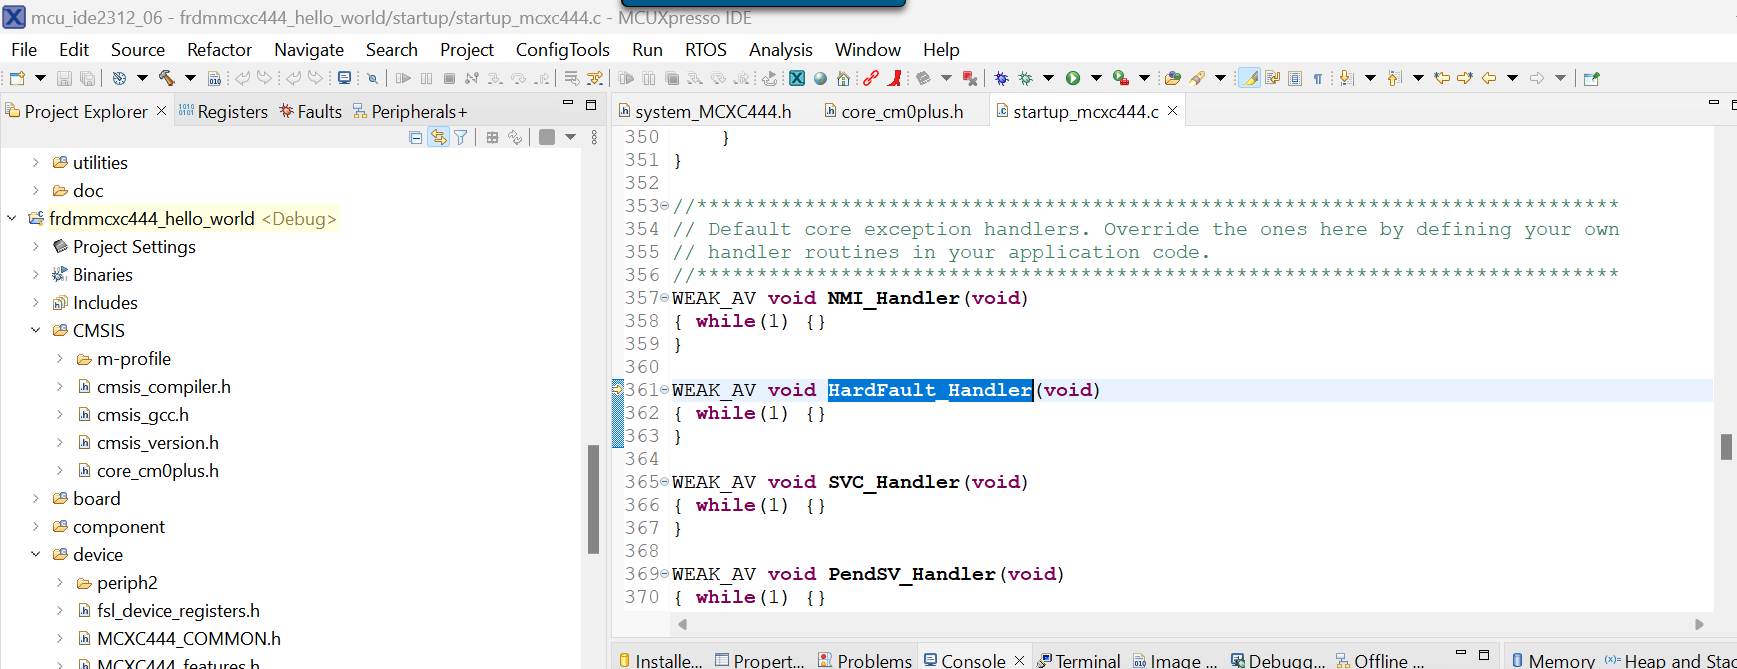Toggle word wrap icon in toolbar

point(1272,78)
